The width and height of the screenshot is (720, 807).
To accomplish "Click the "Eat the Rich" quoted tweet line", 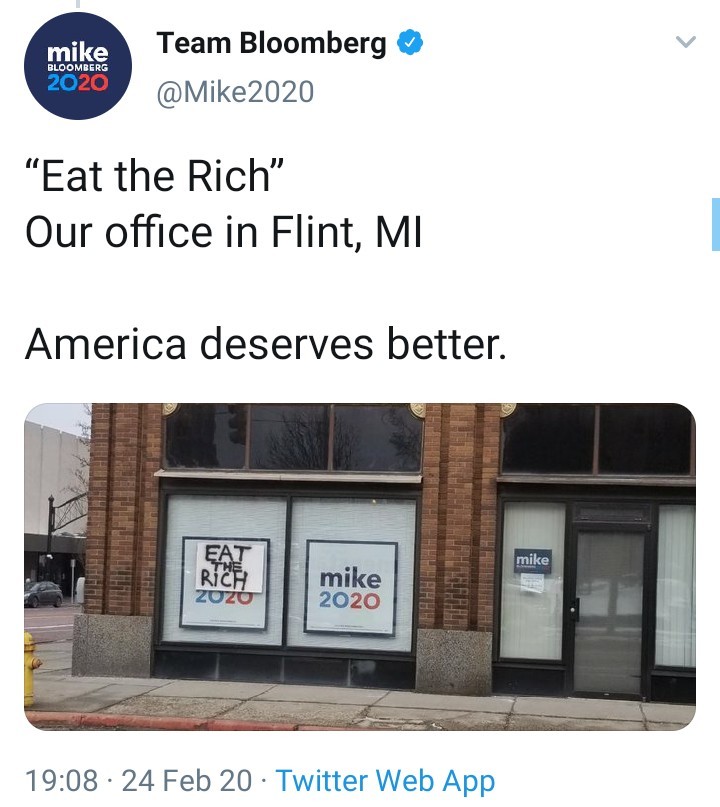I will (x=154, y=176).
